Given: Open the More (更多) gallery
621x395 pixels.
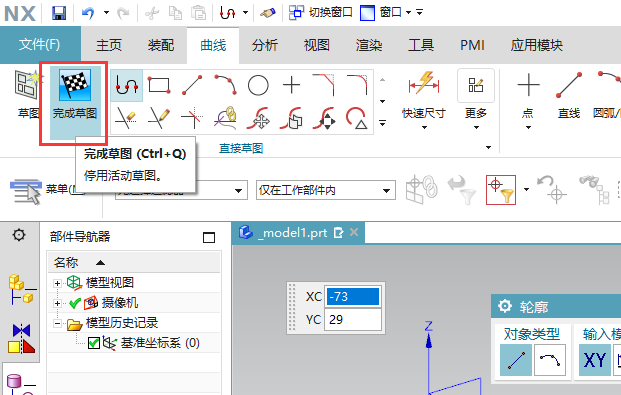Looking at the screenshot, I should (x=476, y=99).
